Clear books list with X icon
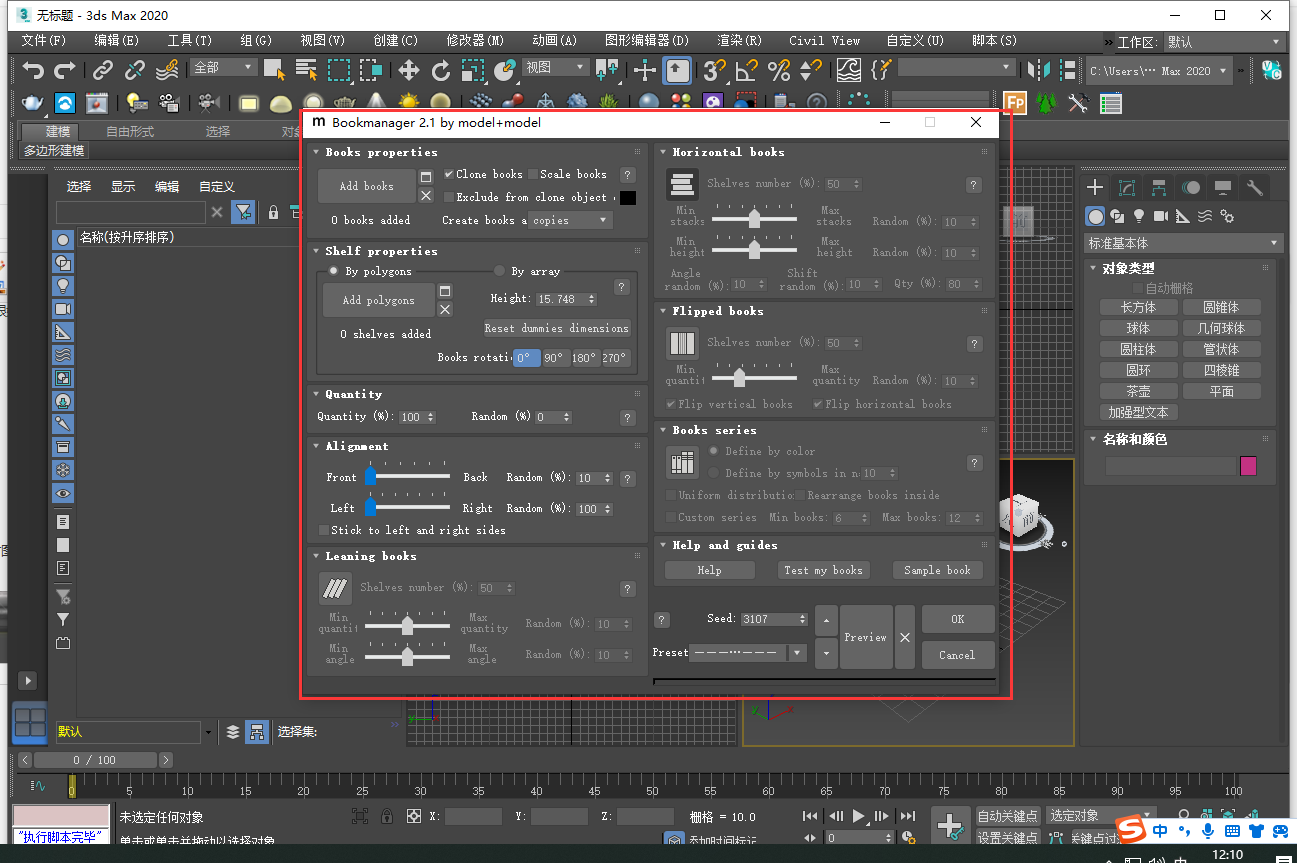 click(x=426, y=196)
